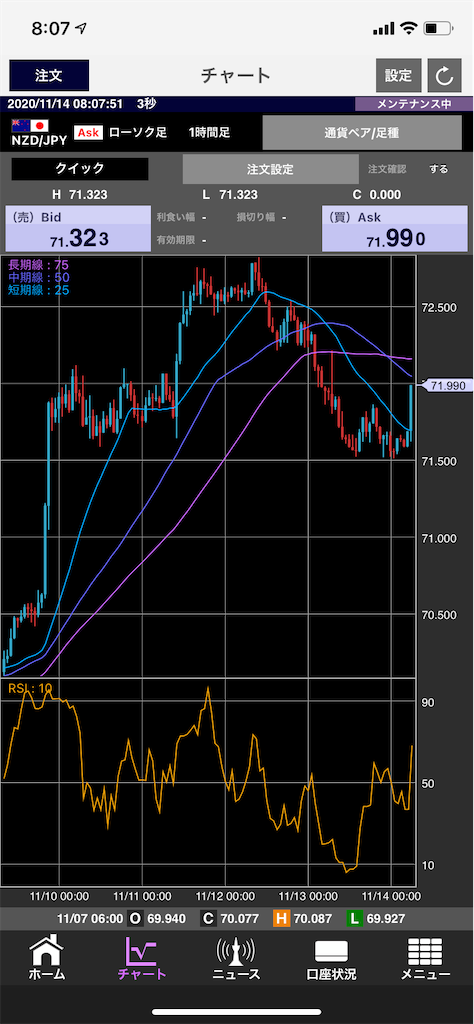Click the H 70.087 high value

click(304, 919)
